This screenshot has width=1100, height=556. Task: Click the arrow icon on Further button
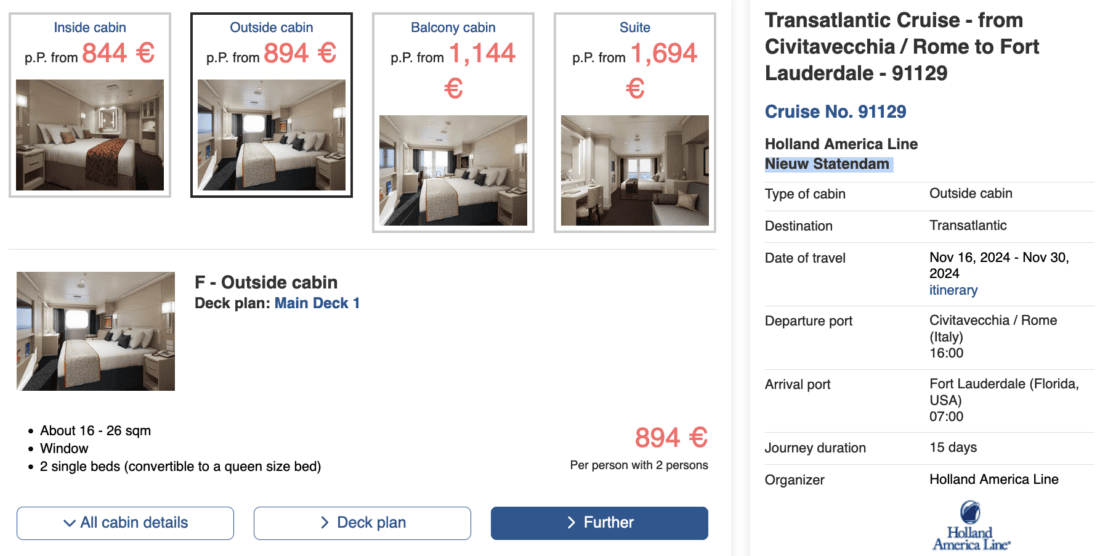[x=571, y=523]
